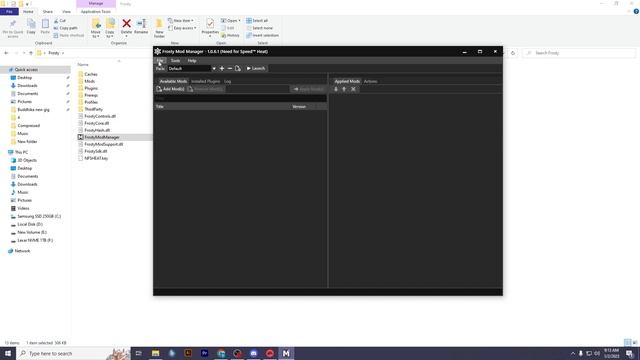640x360 pixels.
Task: Click the Copy icon in Clipboard group
Action: tap(31, 24)
